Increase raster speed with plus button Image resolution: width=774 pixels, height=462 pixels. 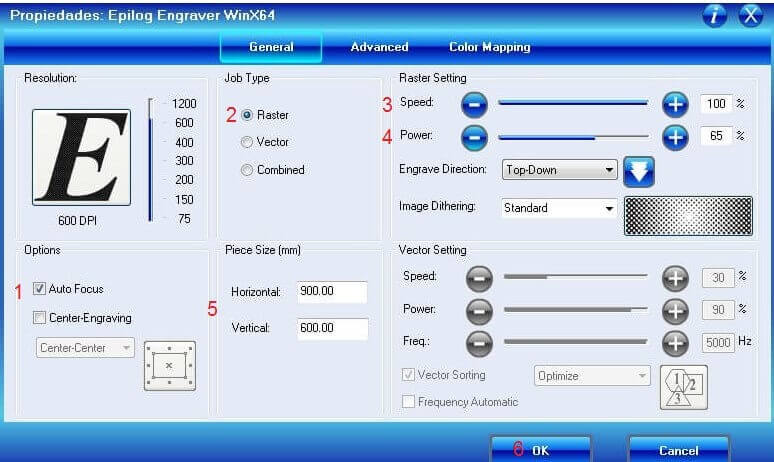[x=675, y=105]
